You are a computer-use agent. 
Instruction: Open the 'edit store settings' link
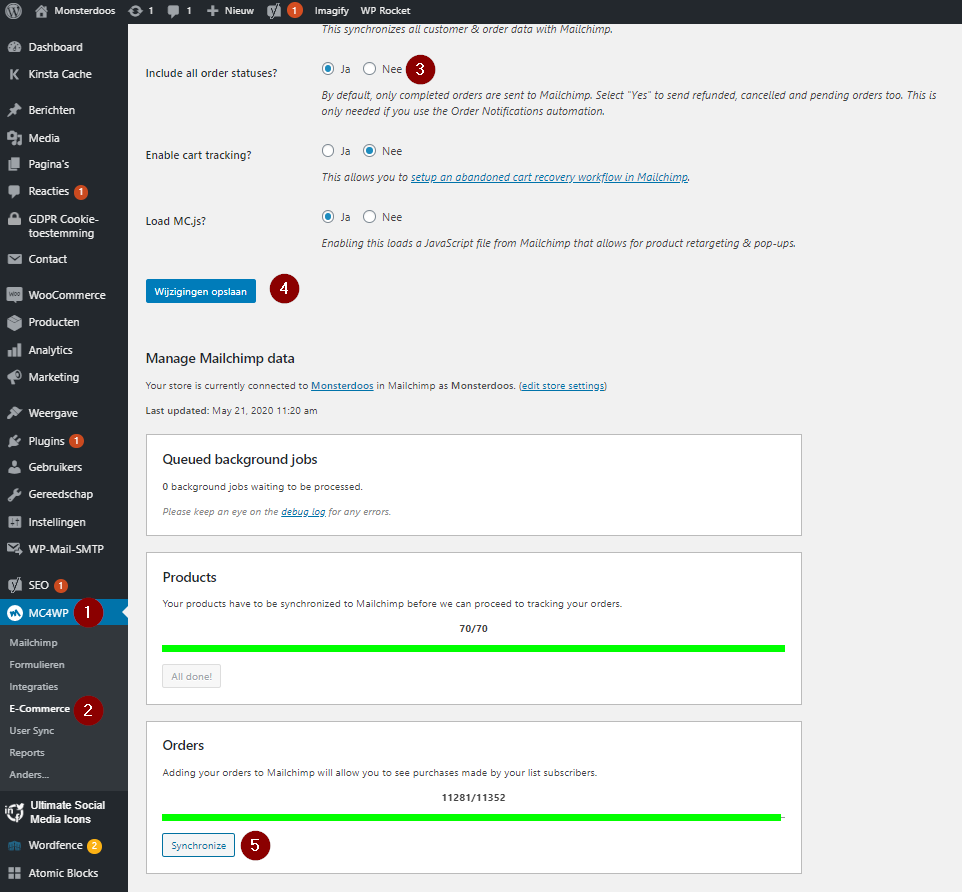point(562,386)
